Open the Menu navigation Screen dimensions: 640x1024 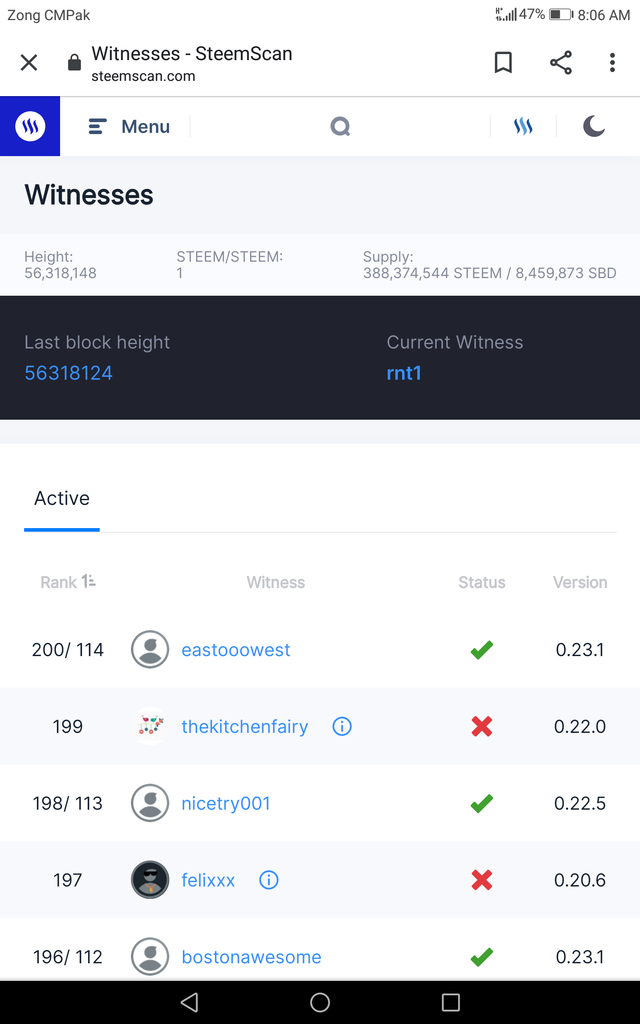[129, 127]
